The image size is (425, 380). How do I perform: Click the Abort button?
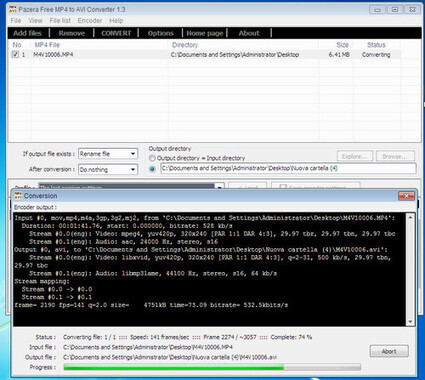point(389,351)
